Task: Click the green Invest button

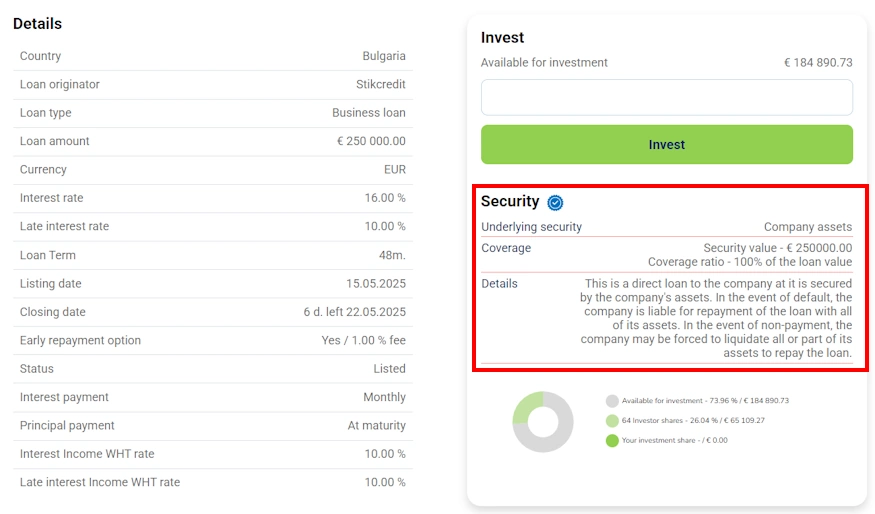Action: tap(667, 145)
